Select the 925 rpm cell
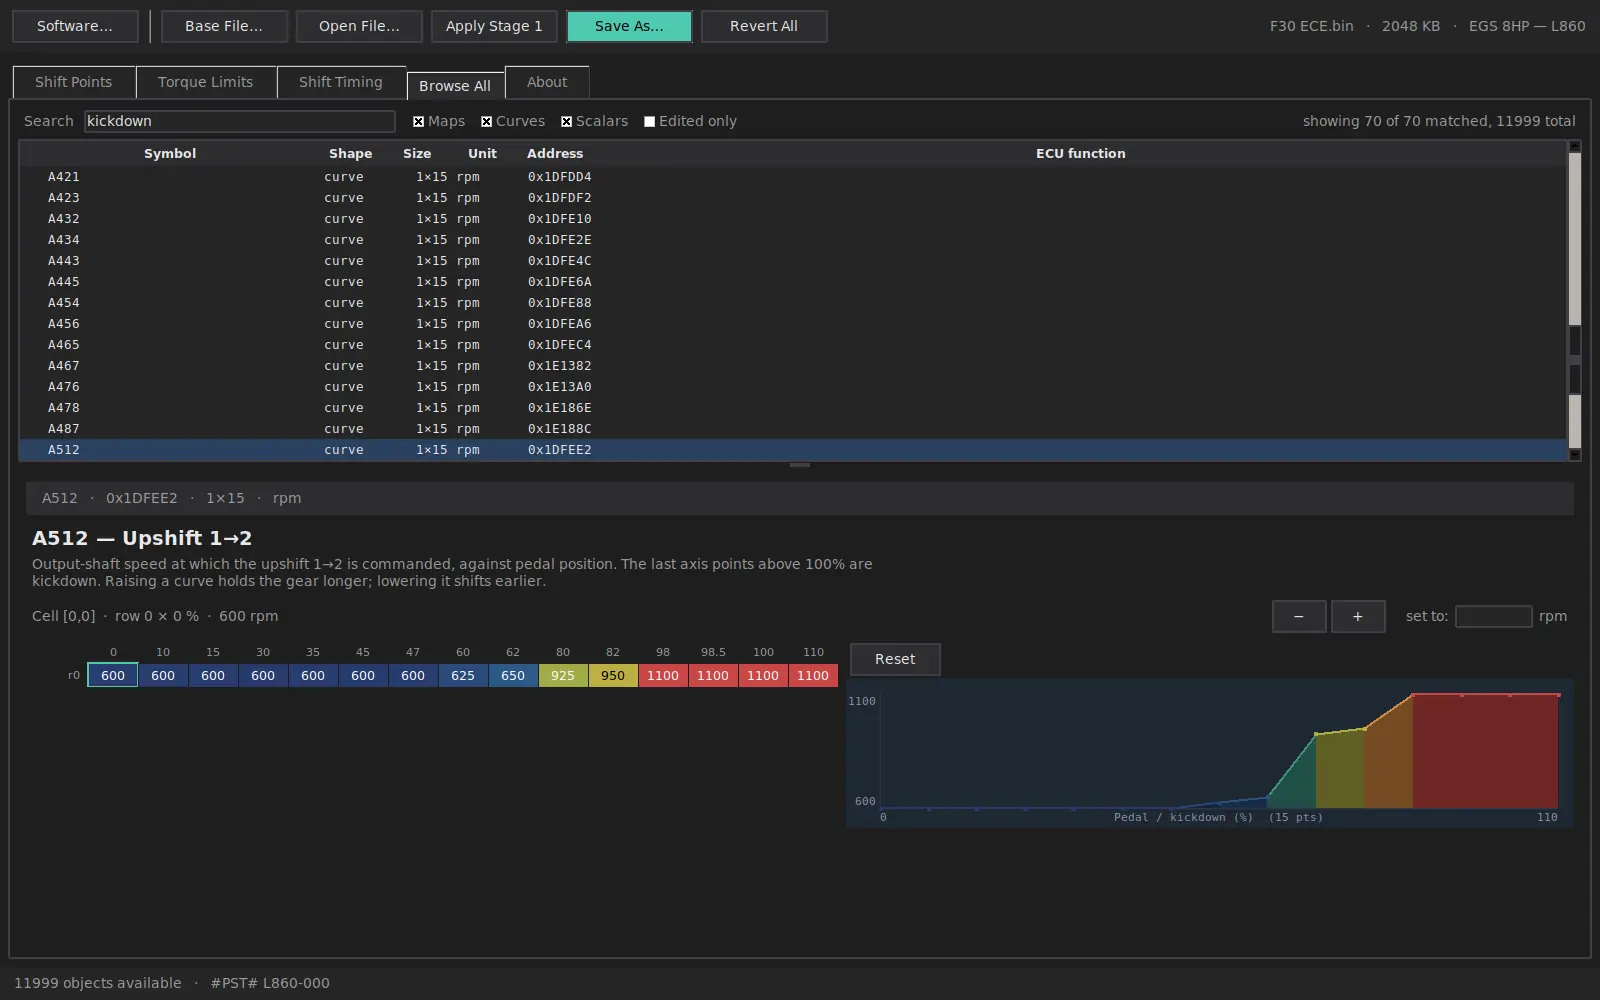Screen dimensions: 1600x1000 pyautogui.click(x=563, y=676)
